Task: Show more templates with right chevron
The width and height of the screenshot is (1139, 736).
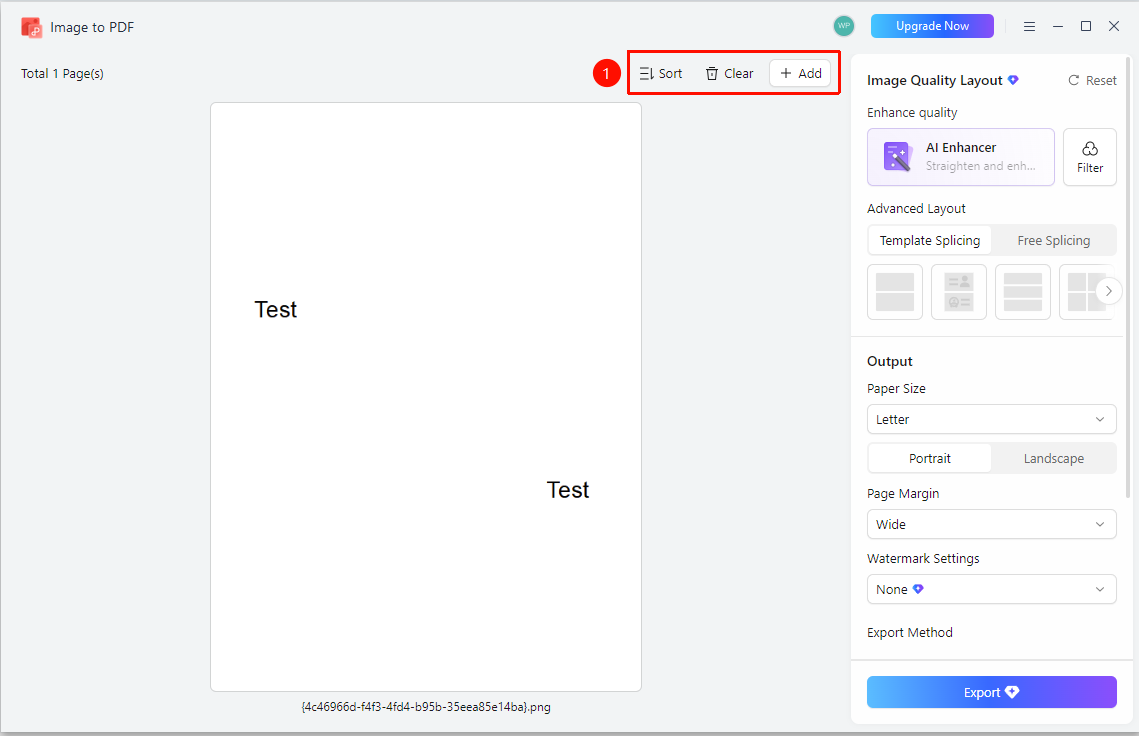Action: point(1108,291)
